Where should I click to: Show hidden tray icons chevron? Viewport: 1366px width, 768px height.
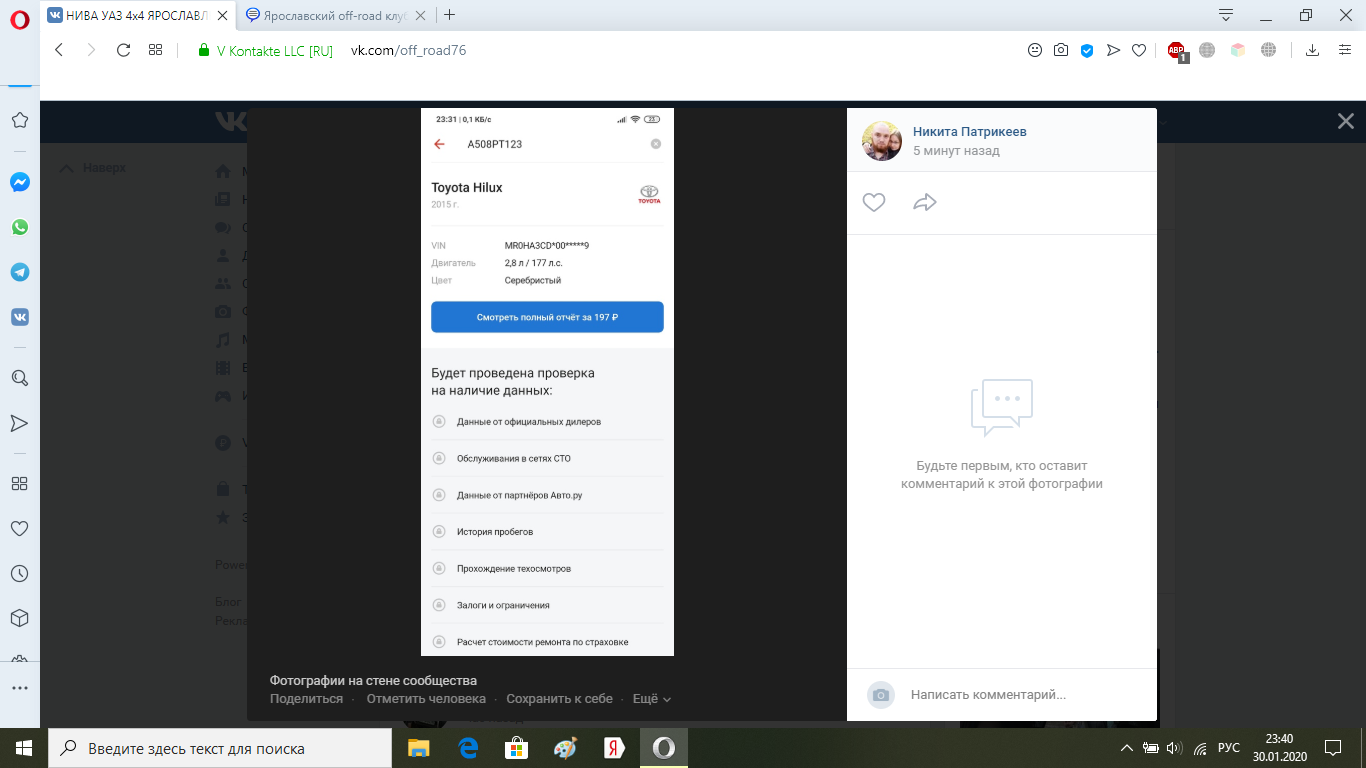(x=1127, y=748)
